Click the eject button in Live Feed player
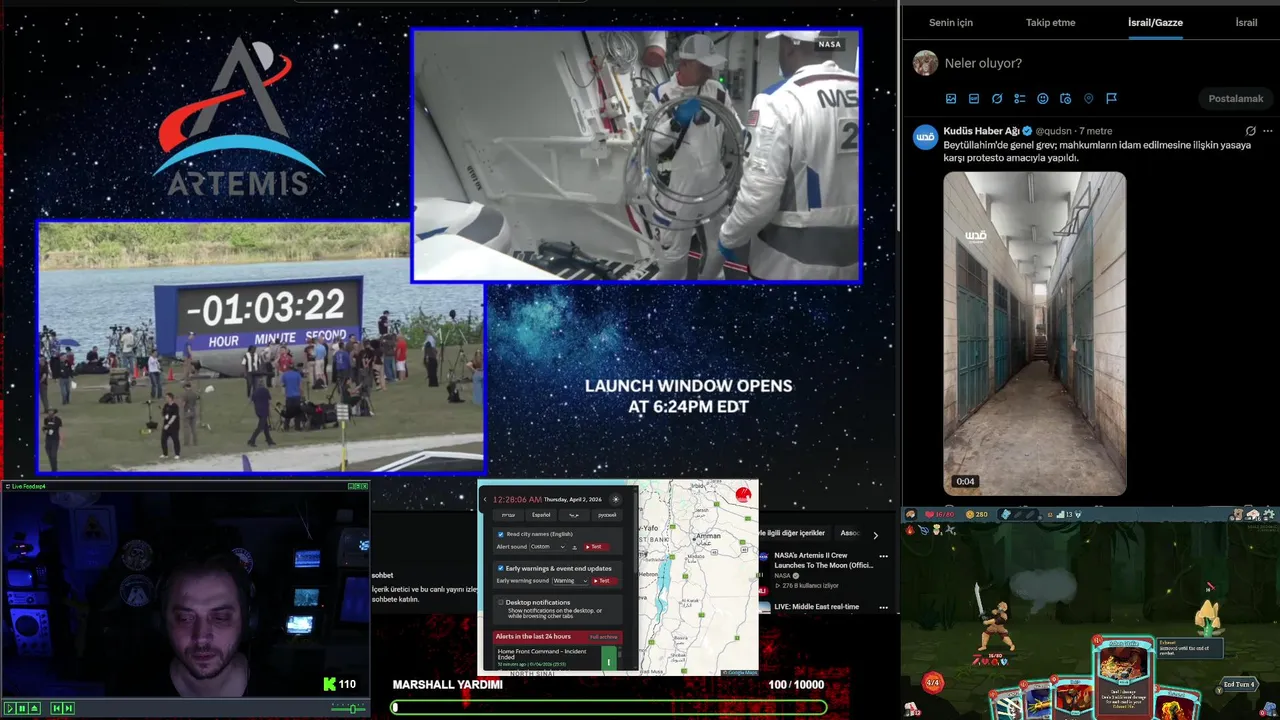Viewport: 1280px width, 720px height. click(34, 709)
